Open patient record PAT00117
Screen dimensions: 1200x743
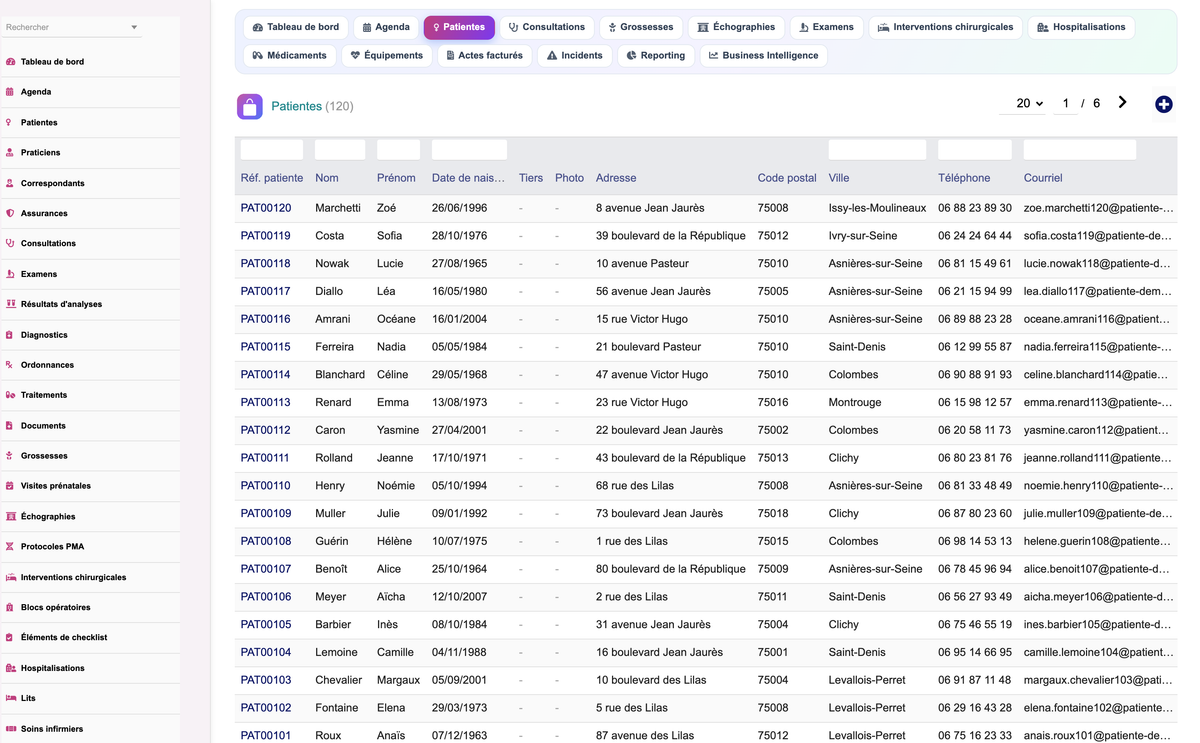coord(266,291)
